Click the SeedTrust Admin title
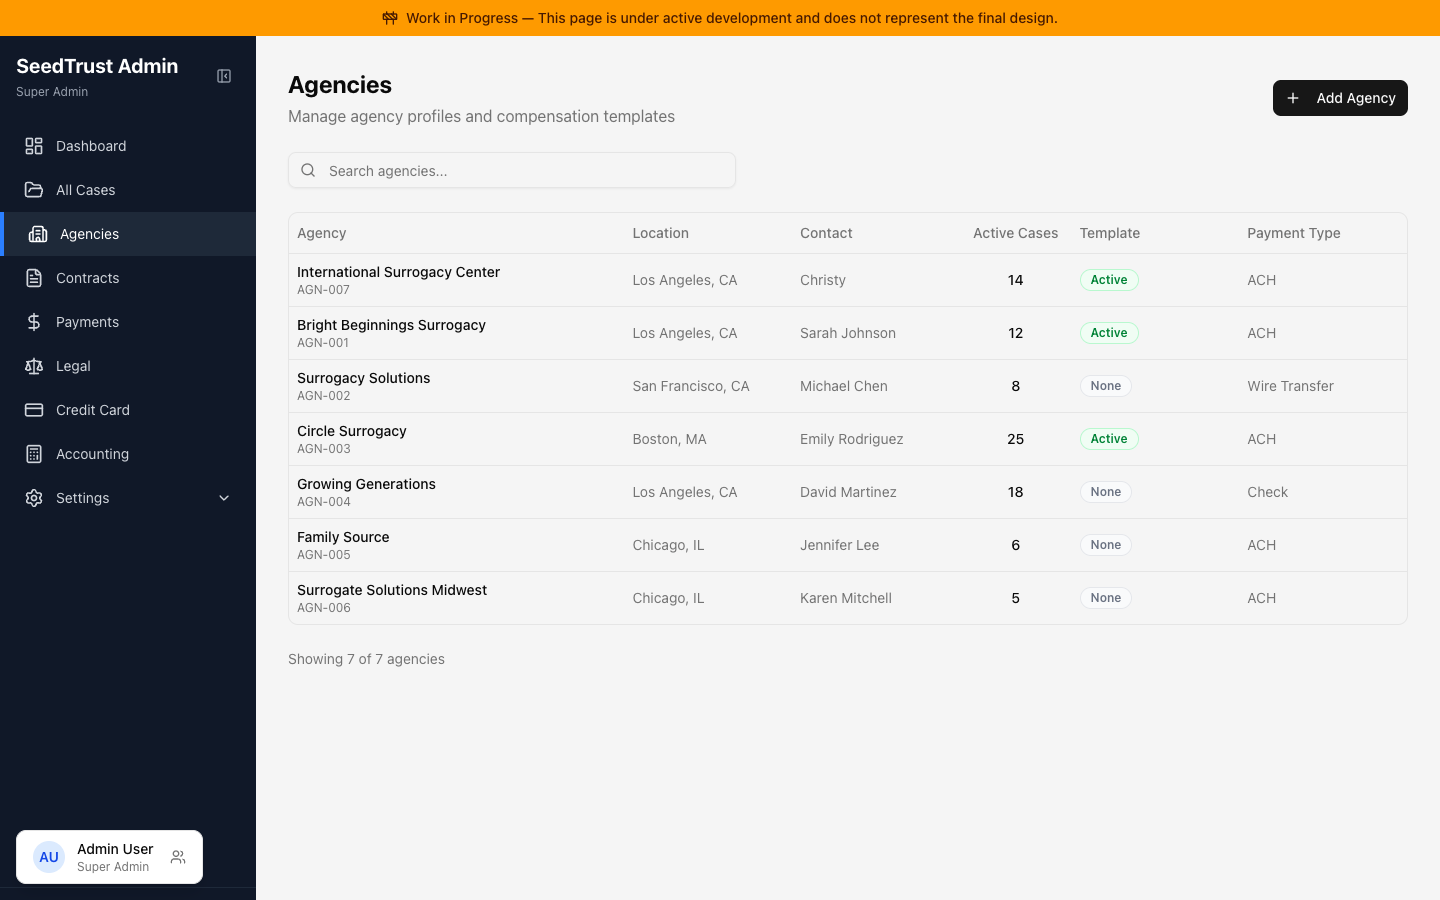1440x900 pixels. (97, 66)
